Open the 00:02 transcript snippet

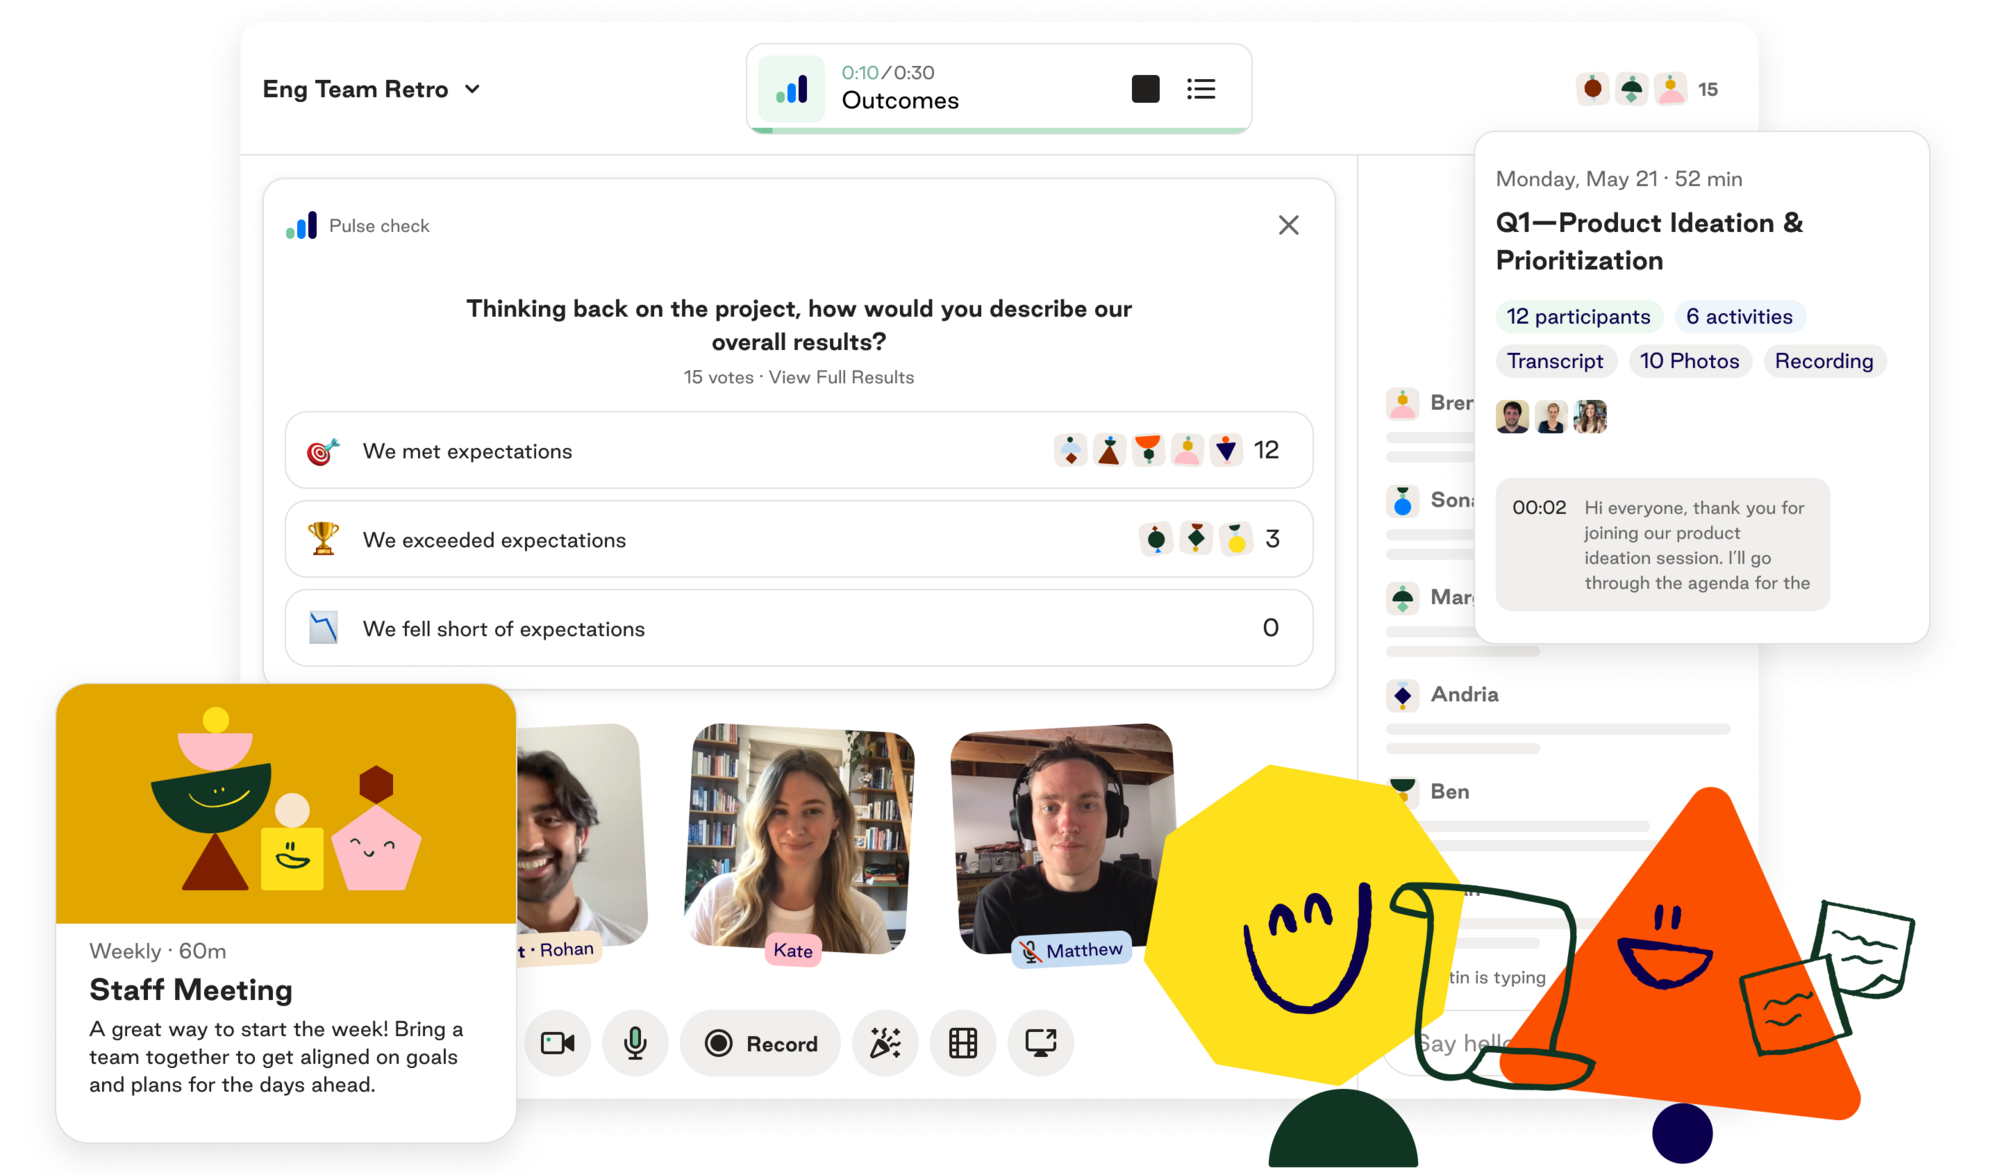pos(1663,545)
